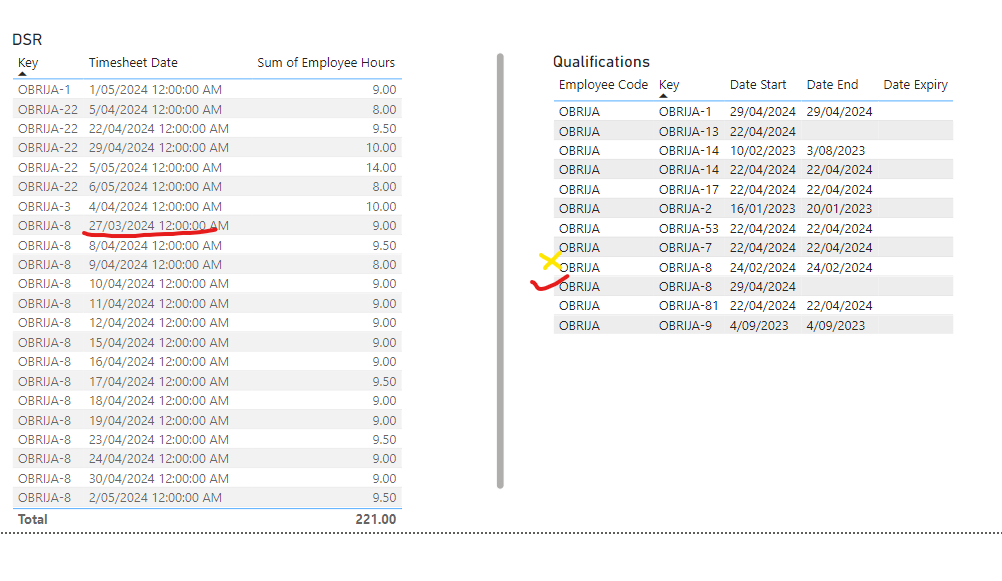Select cell 10/04/2024 12:00:00 AM
Screen dimensions: 1002x581
coord(158,284)
